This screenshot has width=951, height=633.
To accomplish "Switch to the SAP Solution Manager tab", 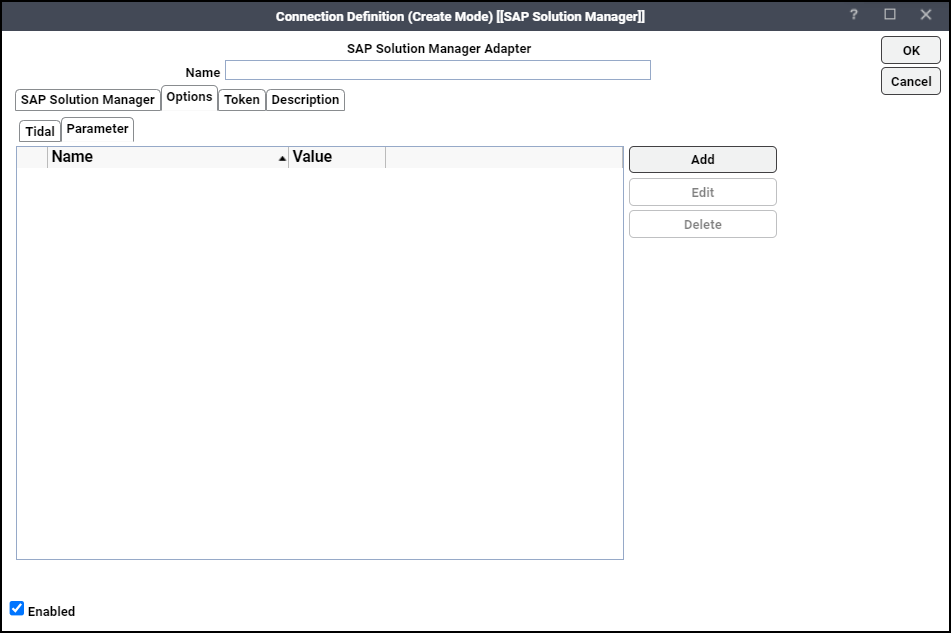I will (x=88, y=99).
